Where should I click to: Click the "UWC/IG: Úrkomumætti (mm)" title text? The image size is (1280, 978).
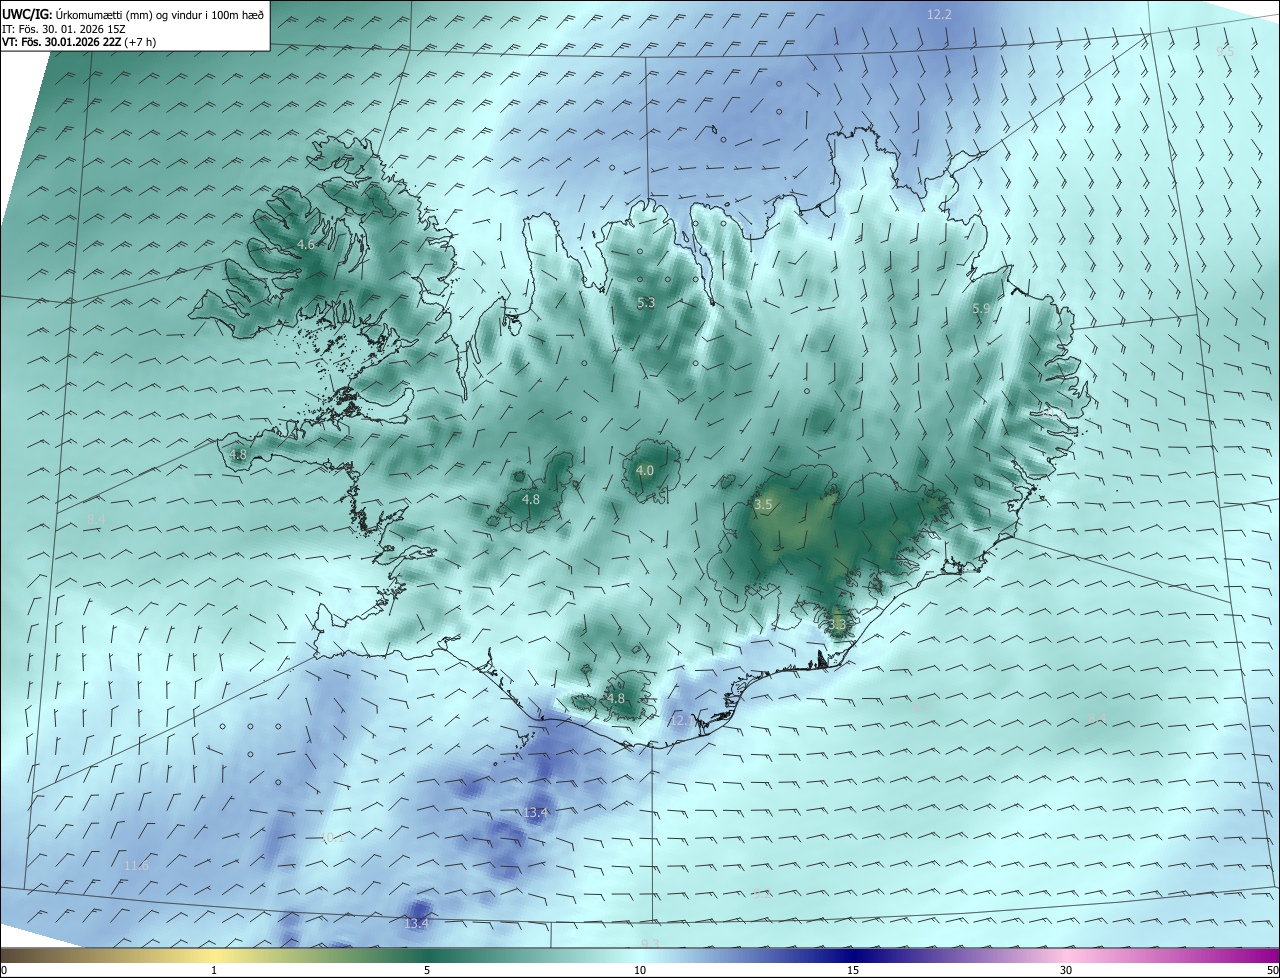tap(77, 14)
